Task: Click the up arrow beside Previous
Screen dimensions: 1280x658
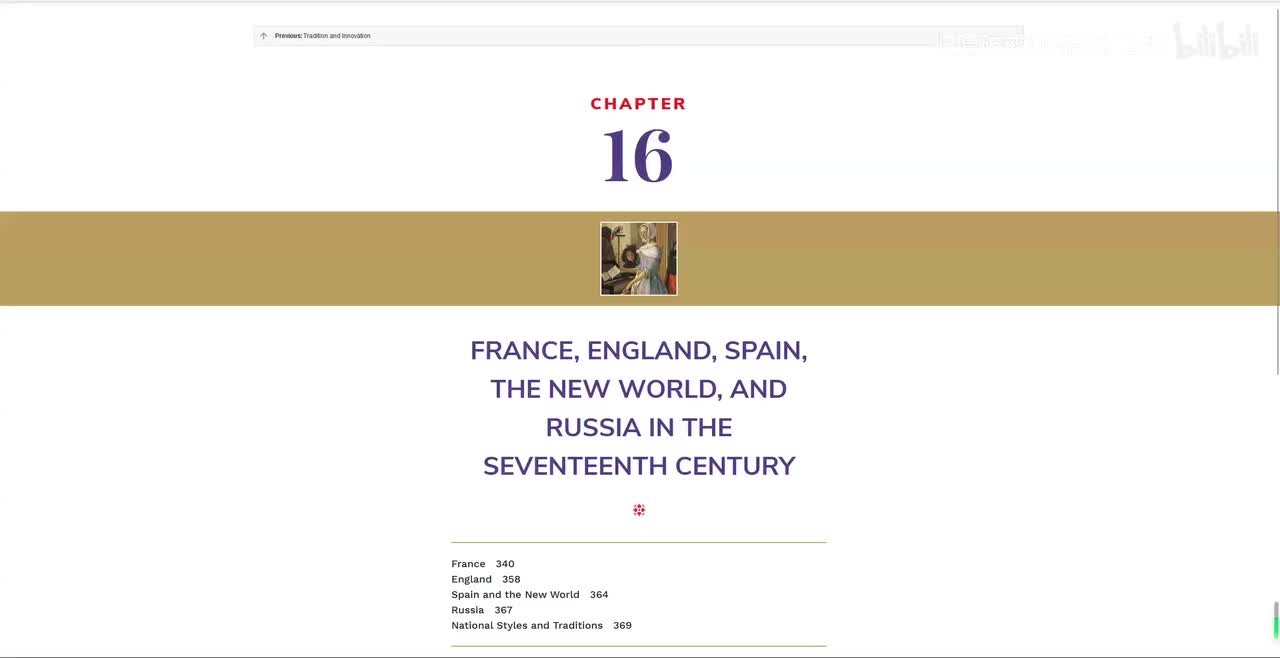Action: [x=264, y=36]
